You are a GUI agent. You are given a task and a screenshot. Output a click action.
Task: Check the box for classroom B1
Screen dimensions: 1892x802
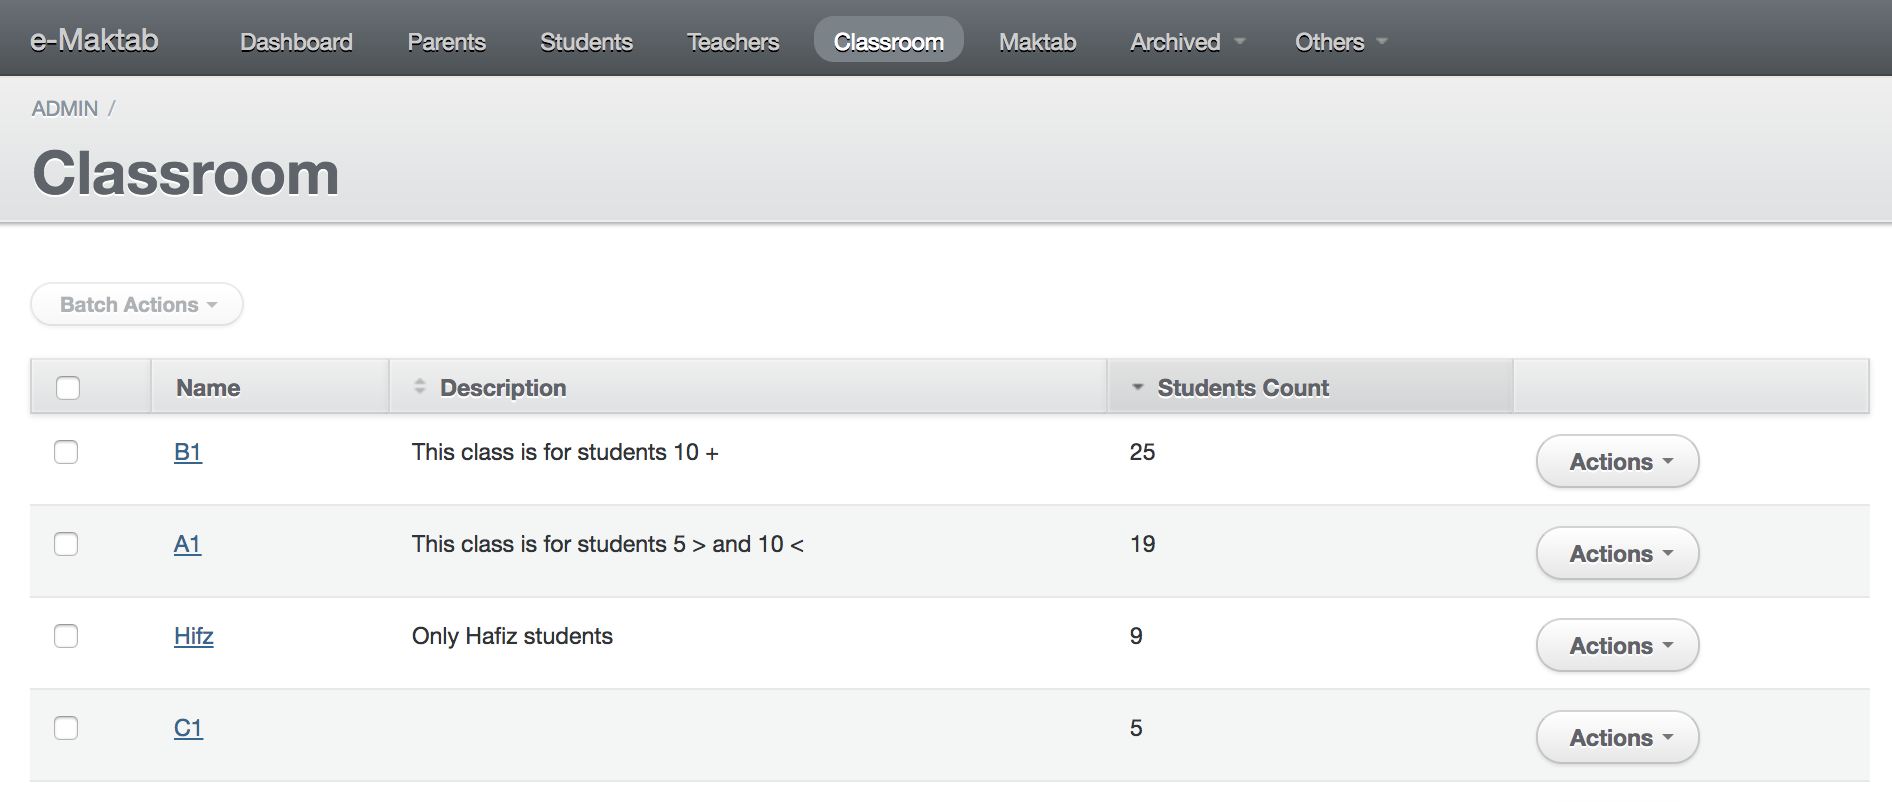(66, 452)
